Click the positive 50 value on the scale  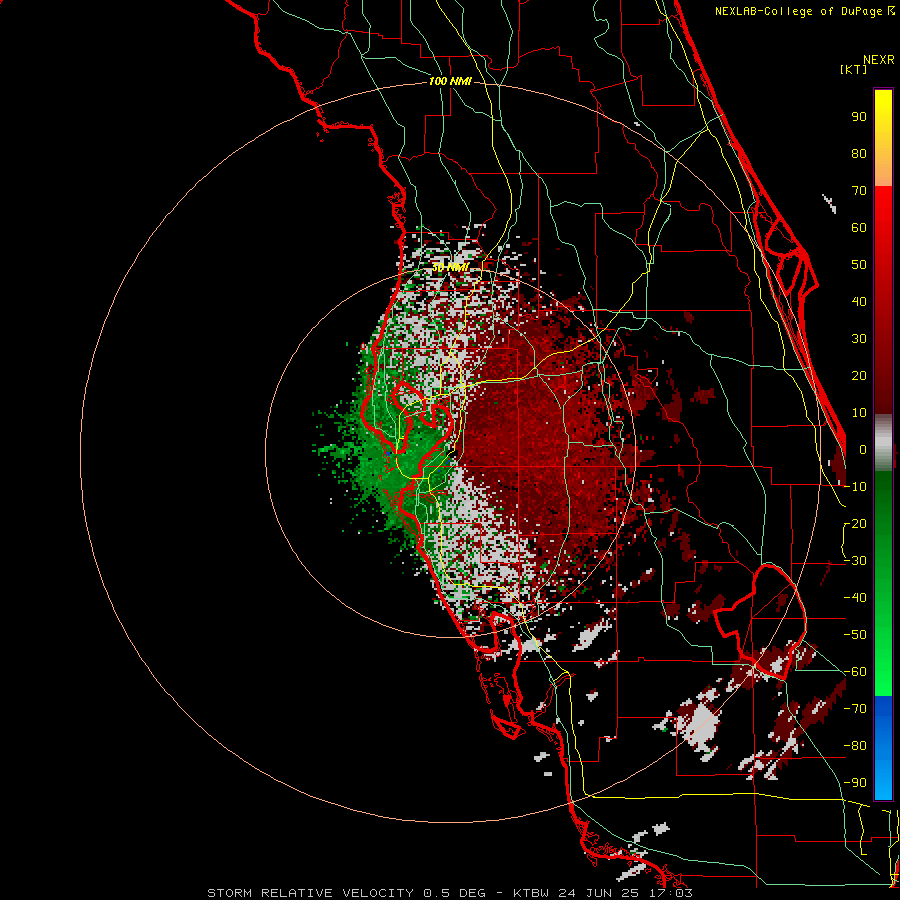tap(859, 265)
